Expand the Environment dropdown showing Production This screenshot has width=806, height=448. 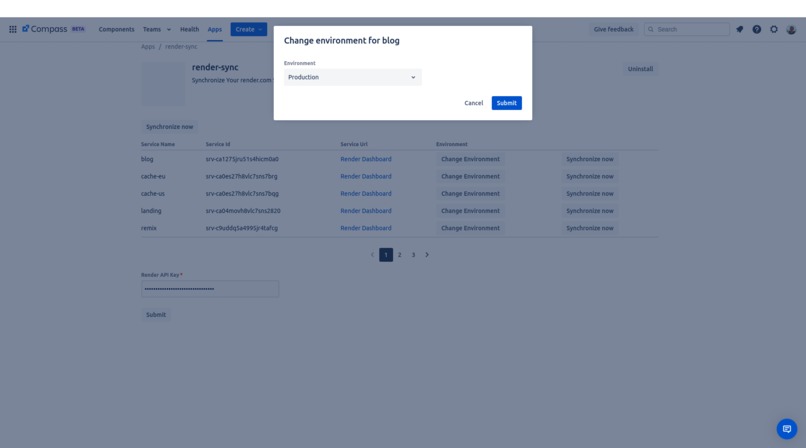(353, 77)
